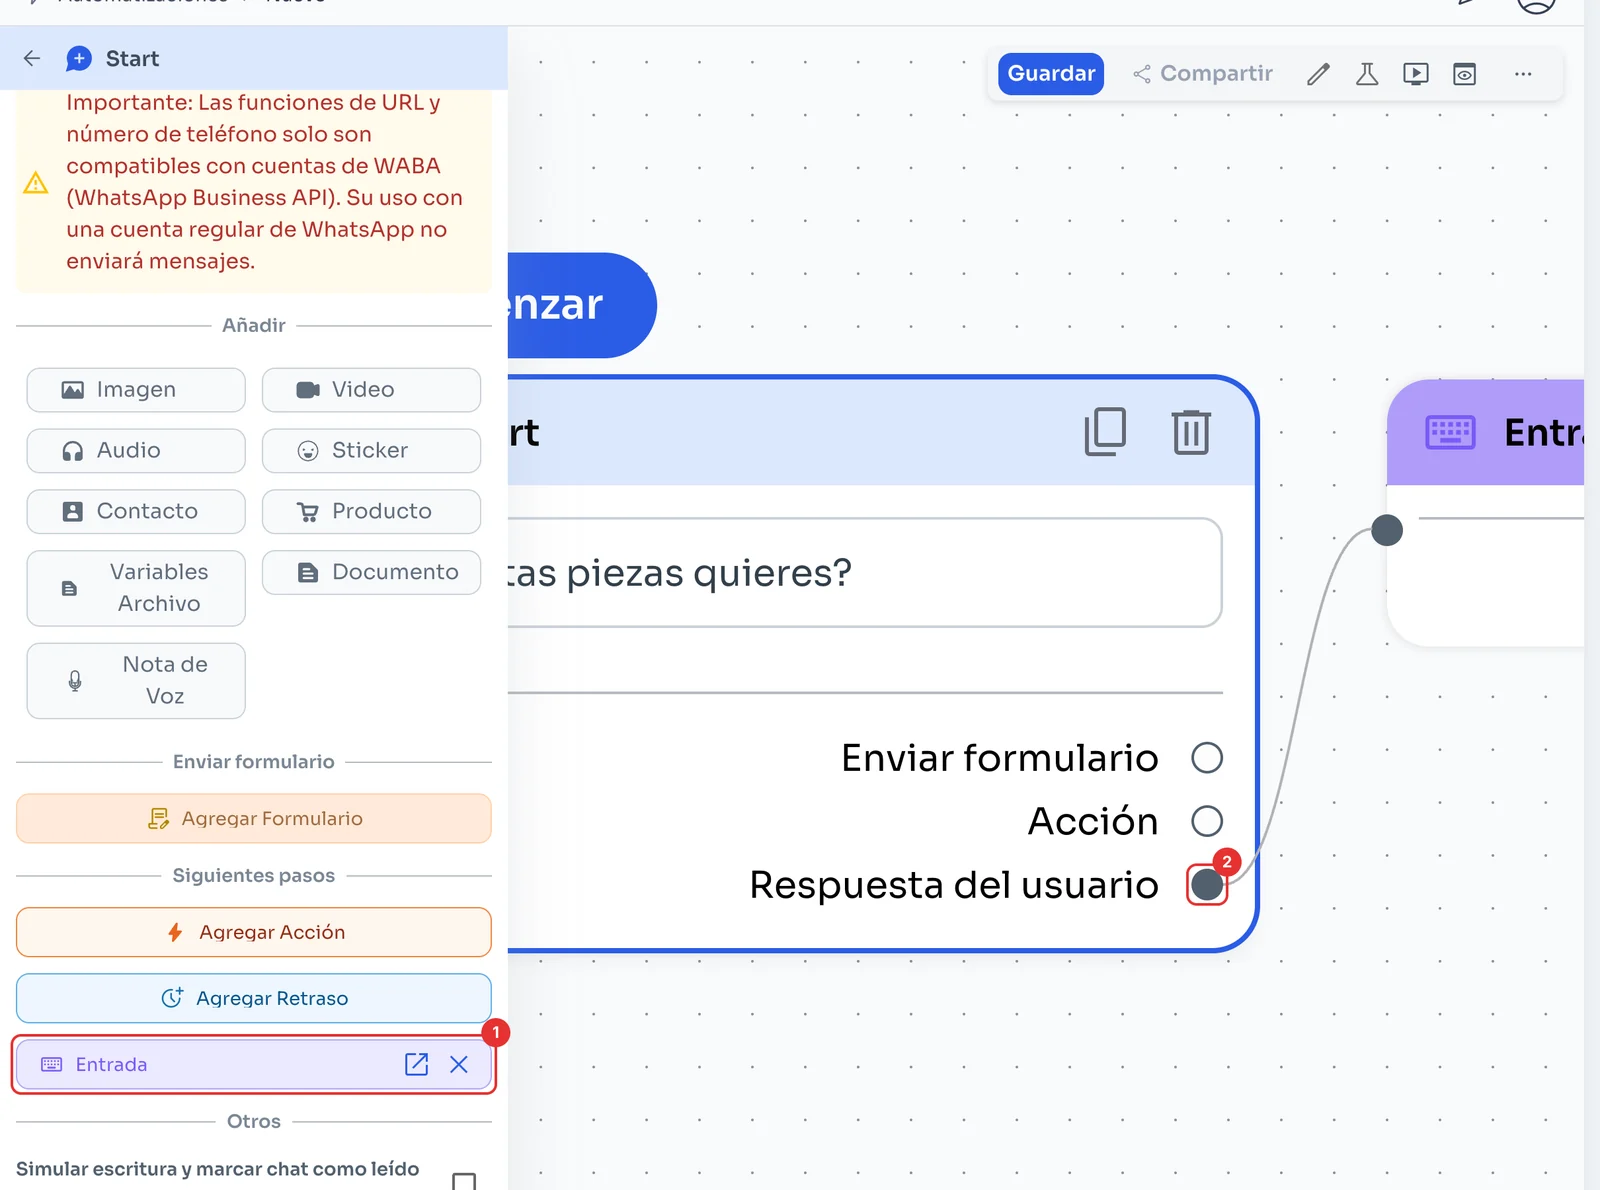Delete the Start node with trash icon

tap(1191, 432)
